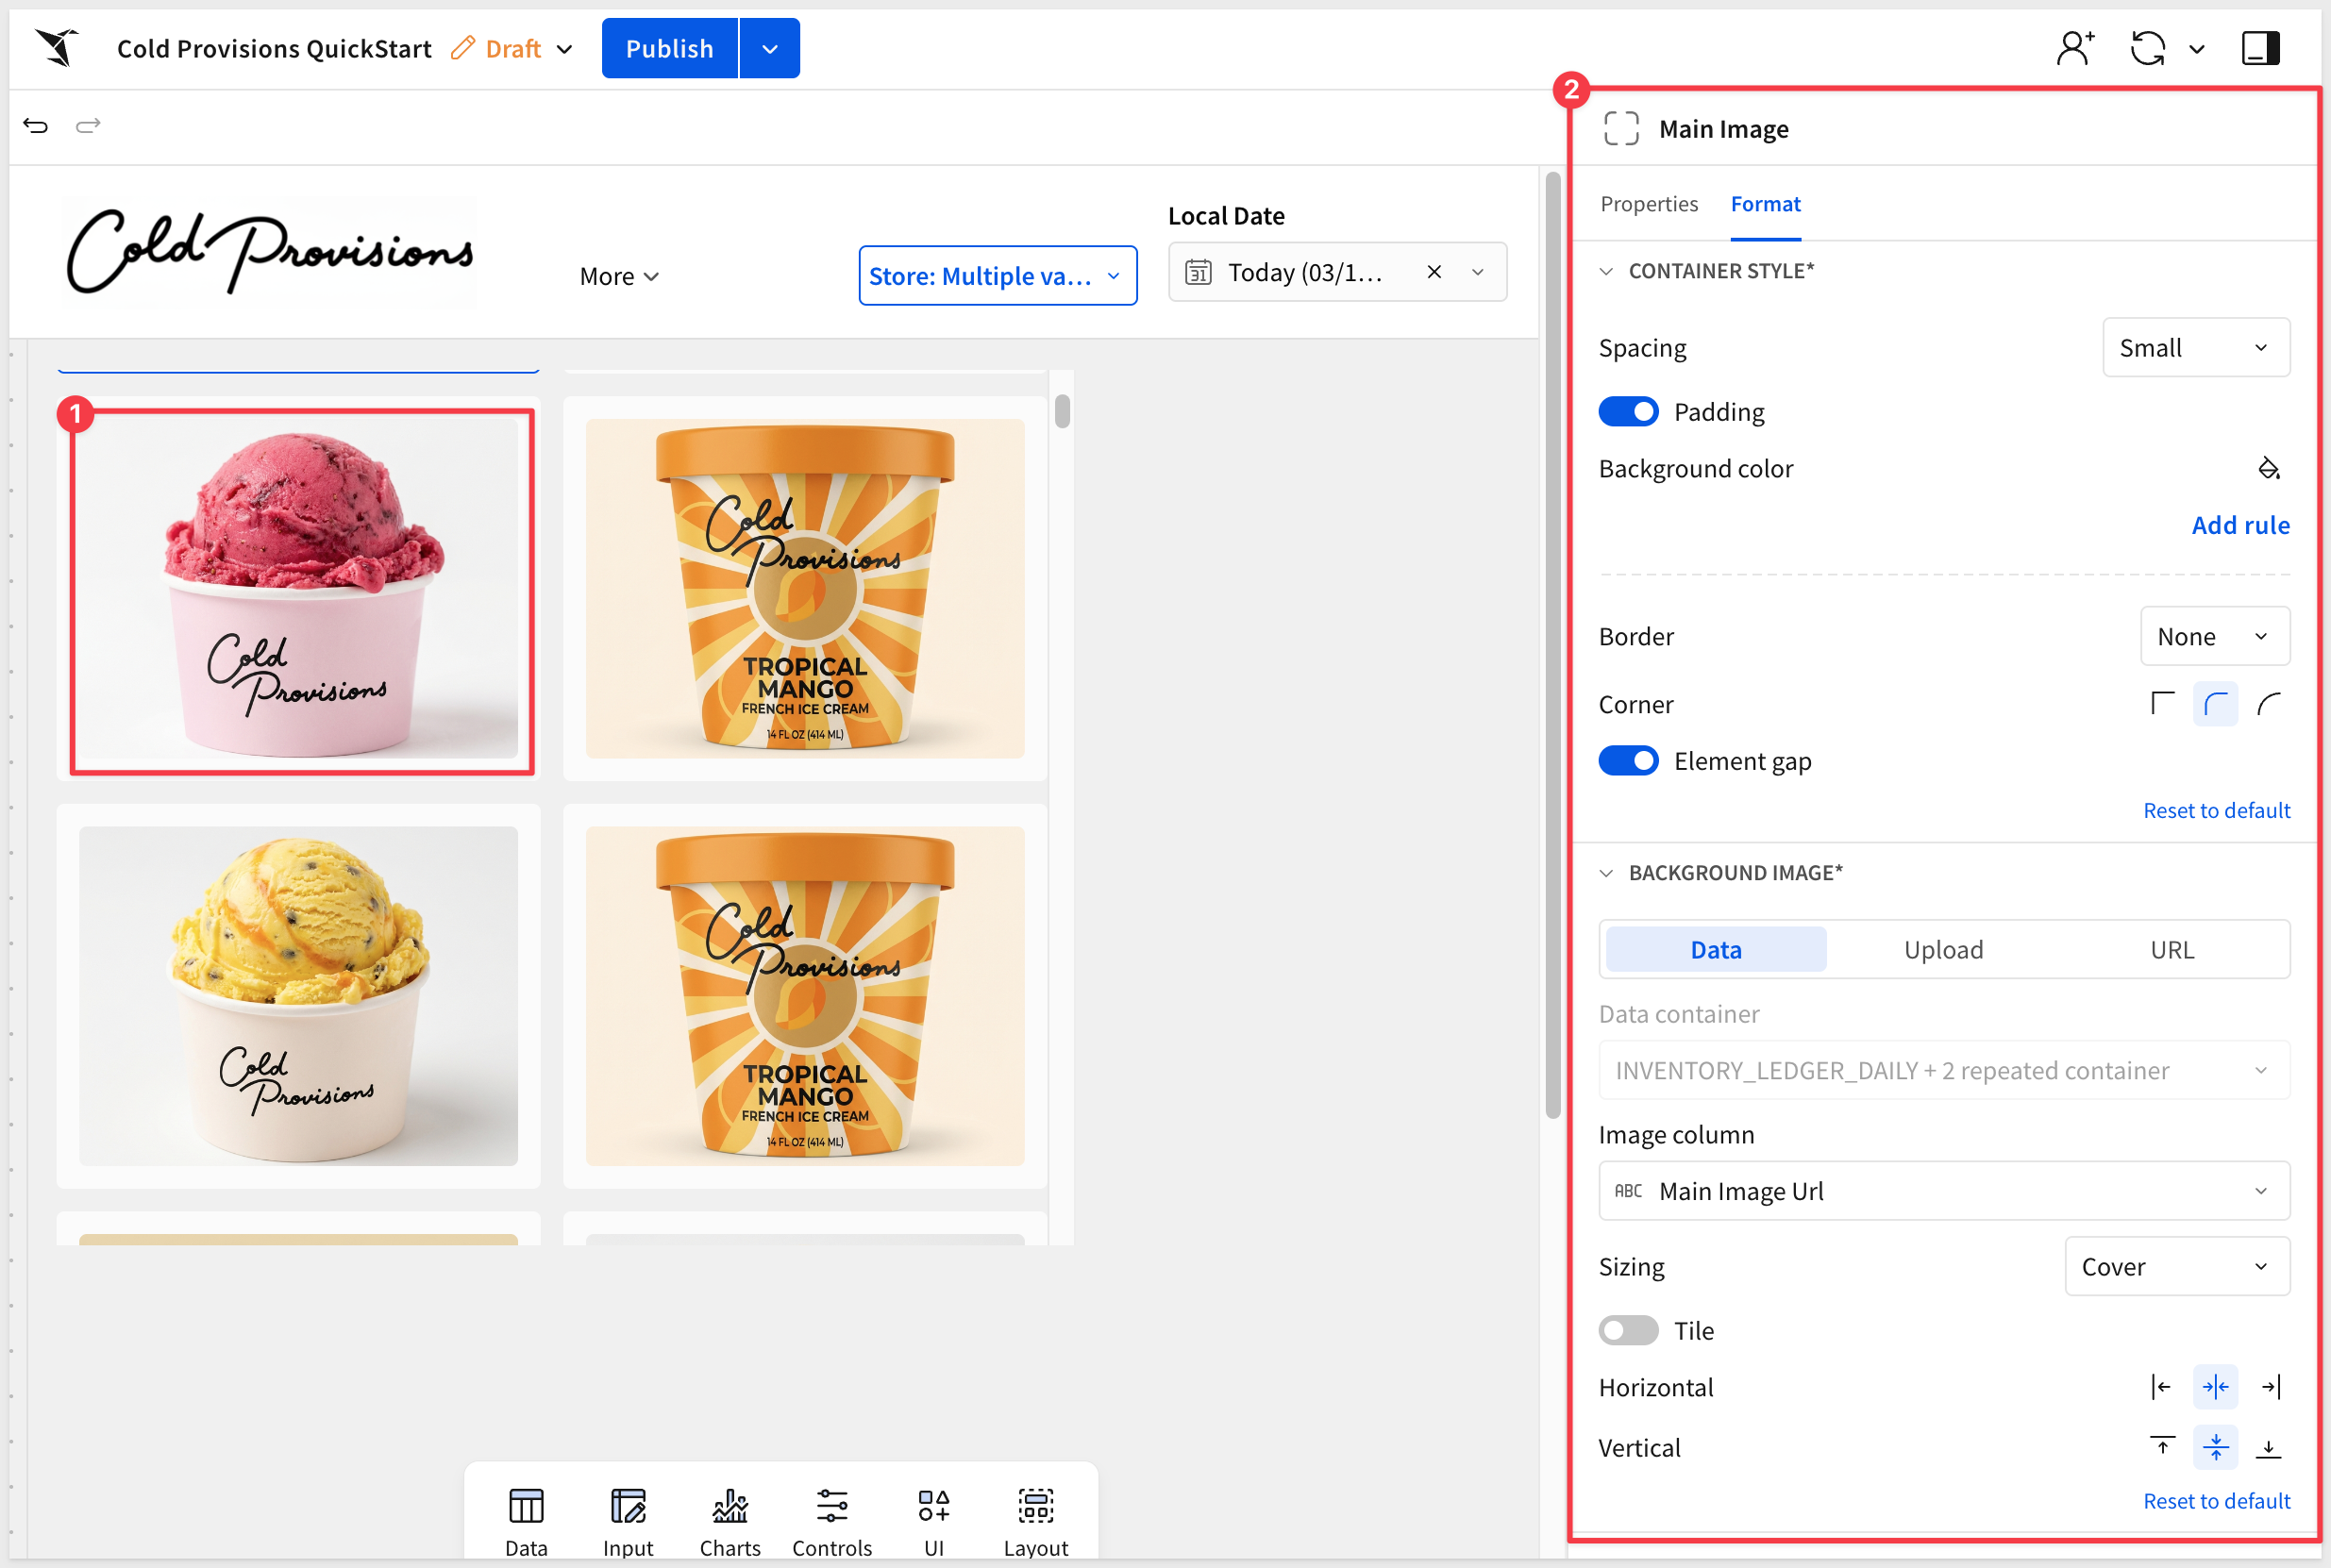Click the Add rule link
Image resolution: width=2331 pixels, height=1568 pixels.
pyautogui.click(x=2240, y=525)
